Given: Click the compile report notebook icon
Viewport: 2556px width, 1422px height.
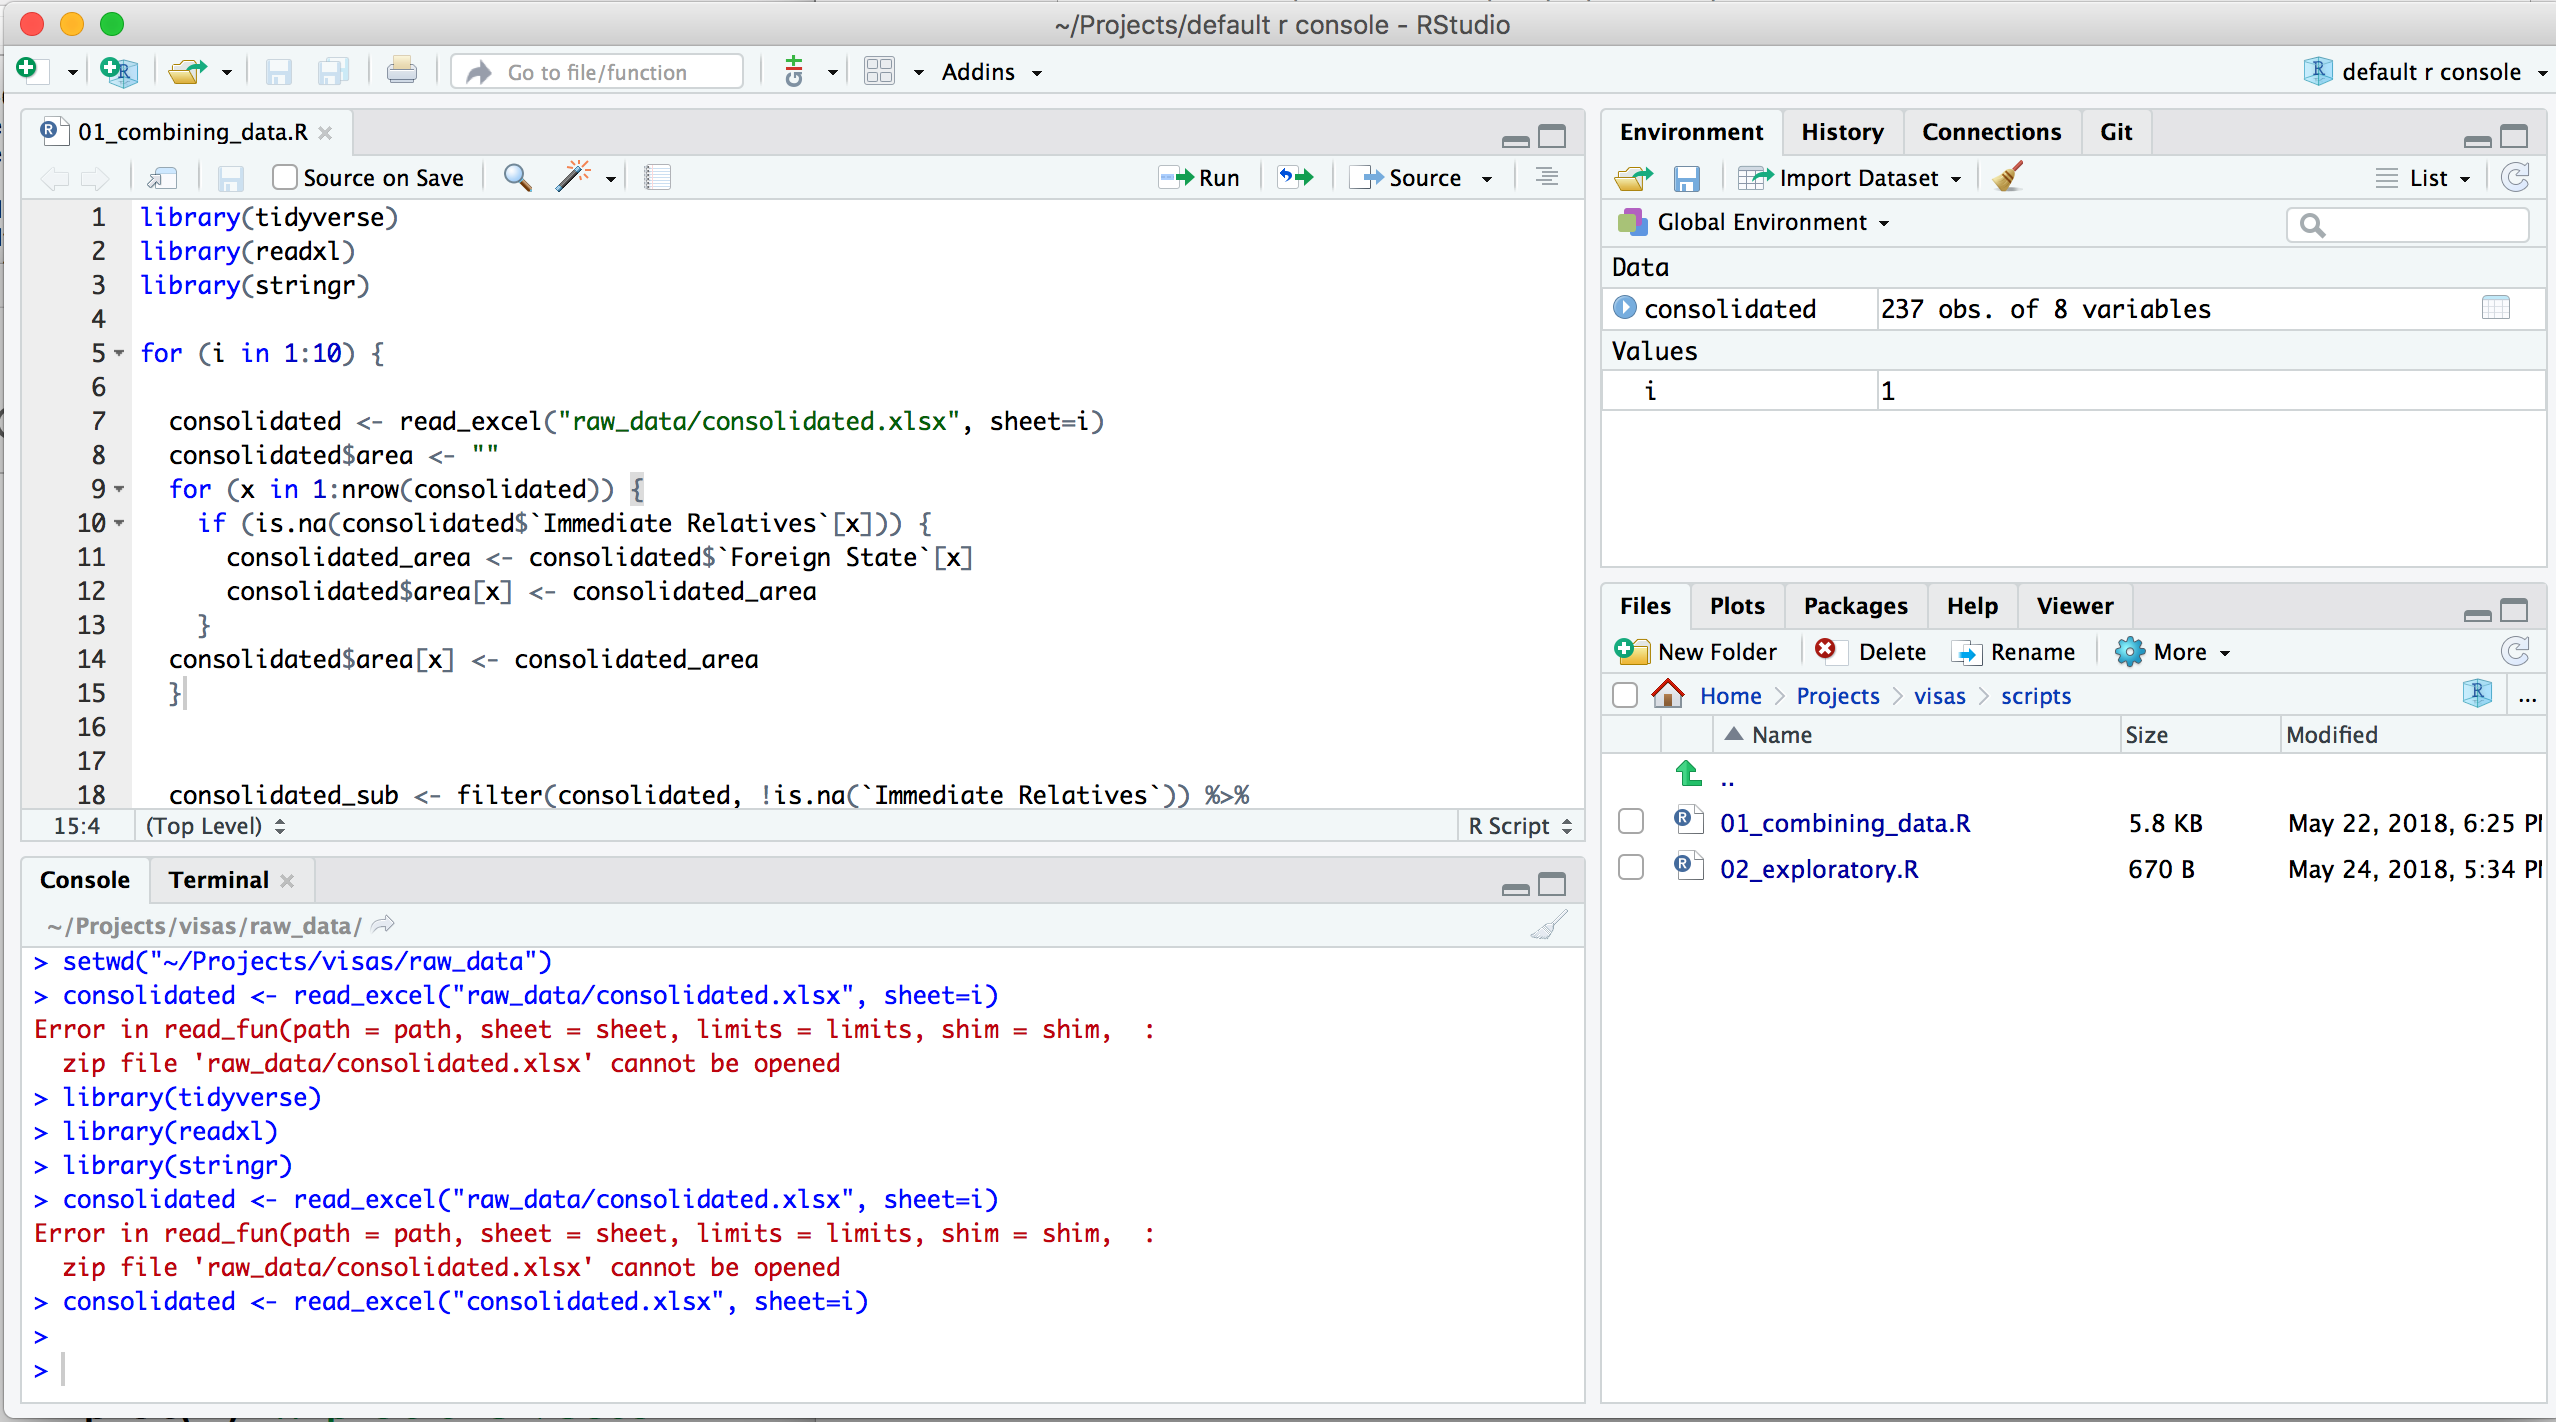Looking at the screenshot, I should click(x=657, y=177).
